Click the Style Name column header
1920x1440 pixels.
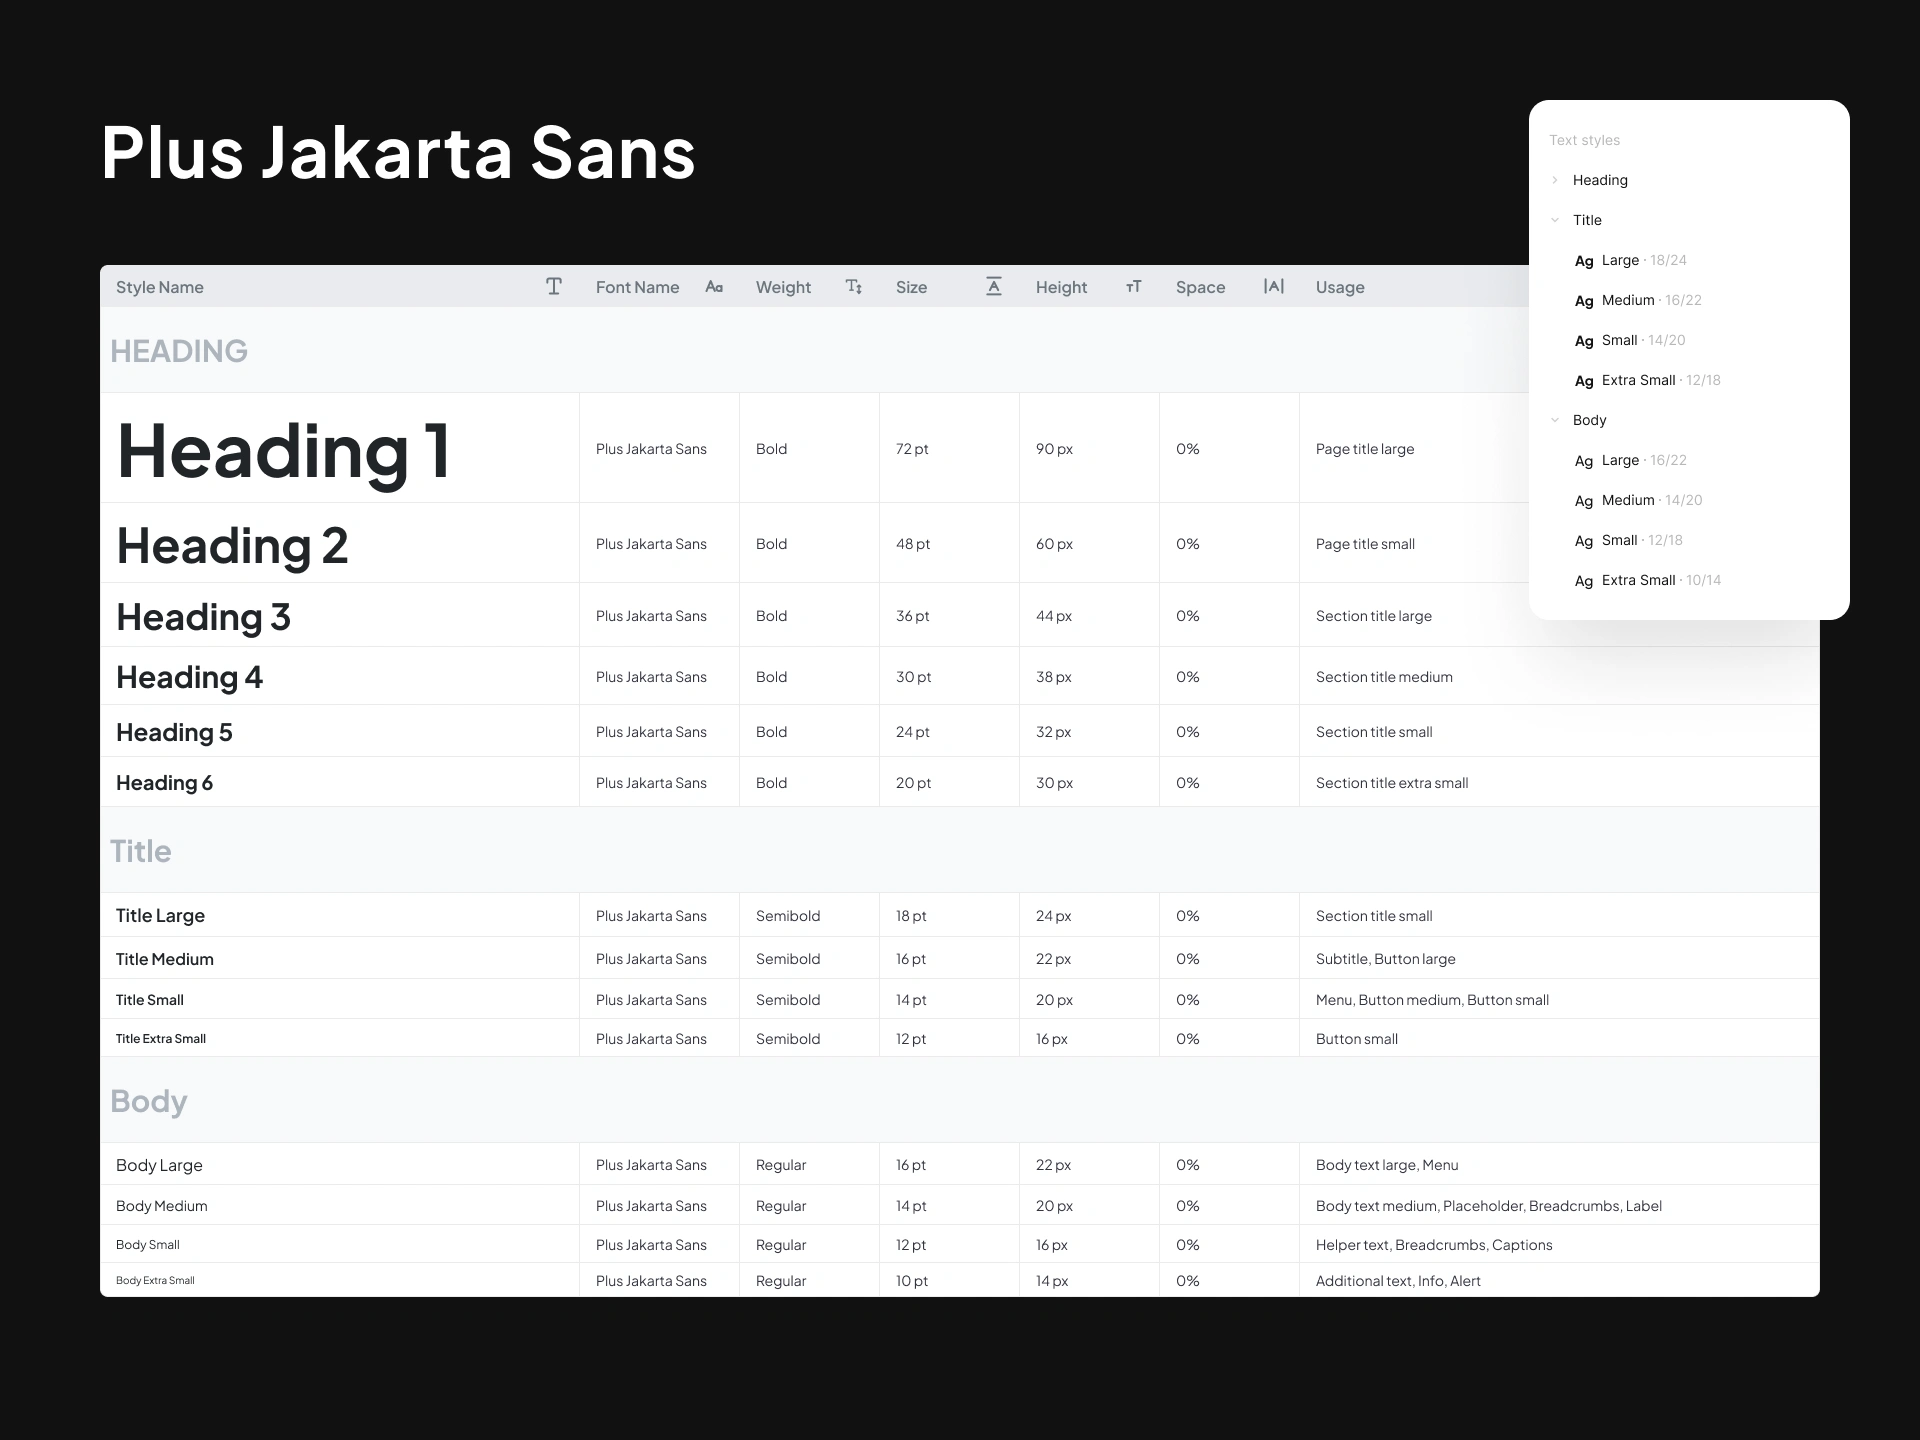160,287
